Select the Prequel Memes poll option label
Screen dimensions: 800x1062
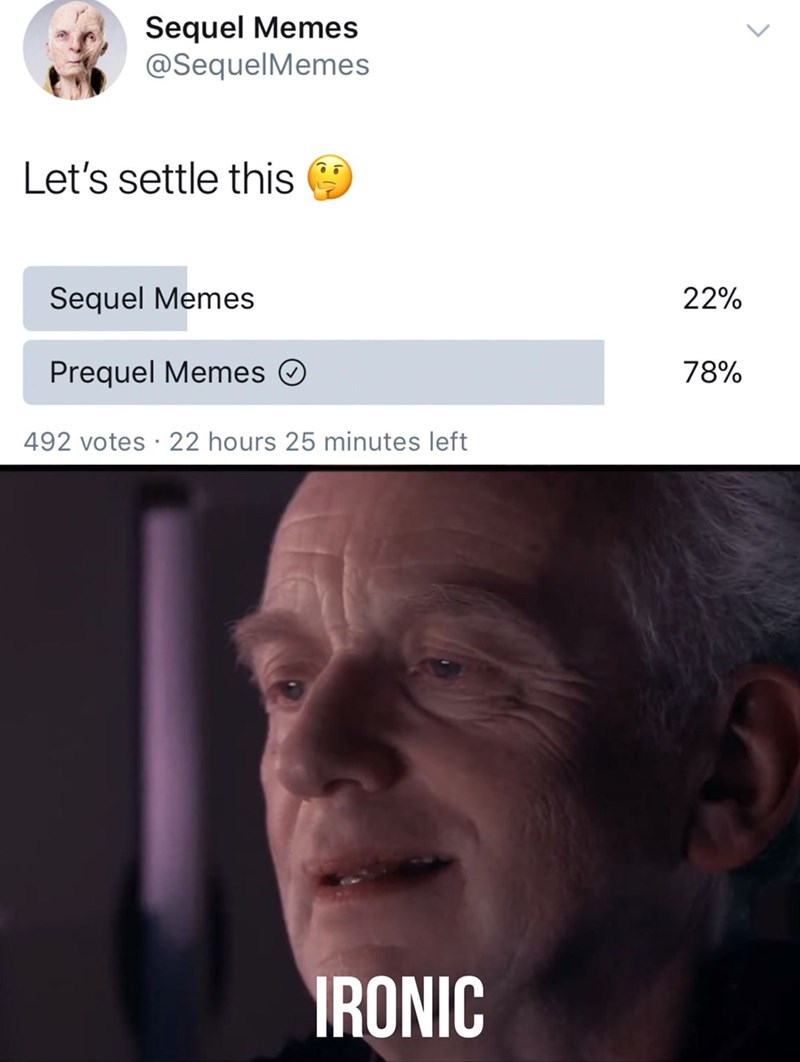tap(157, 372)
